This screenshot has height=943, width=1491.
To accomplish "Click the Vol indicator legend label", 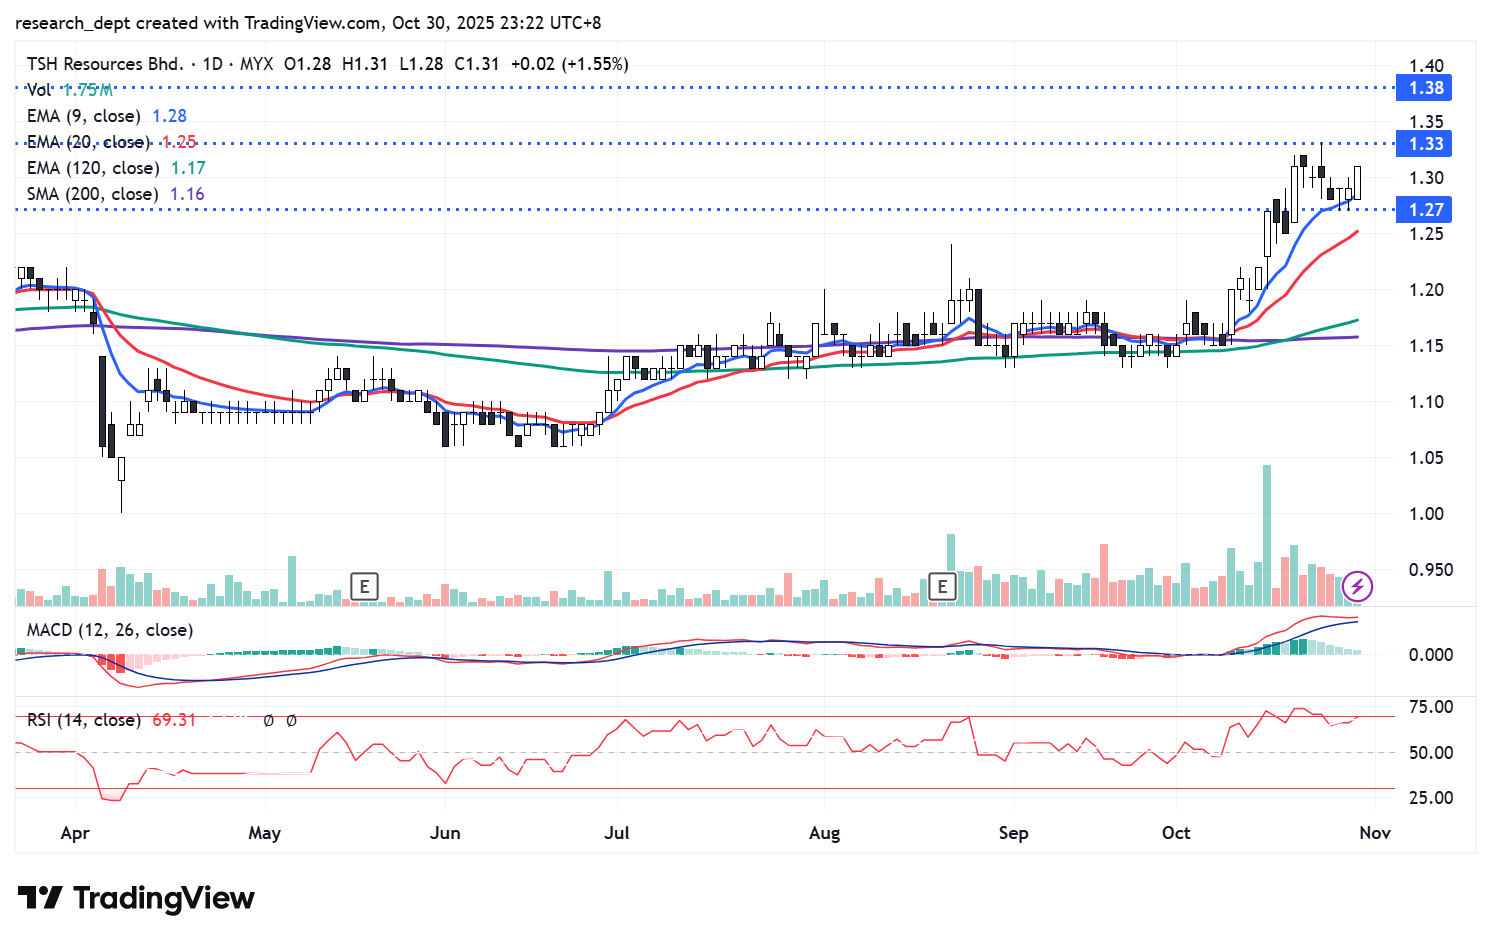I will click(x=40, y=90).
